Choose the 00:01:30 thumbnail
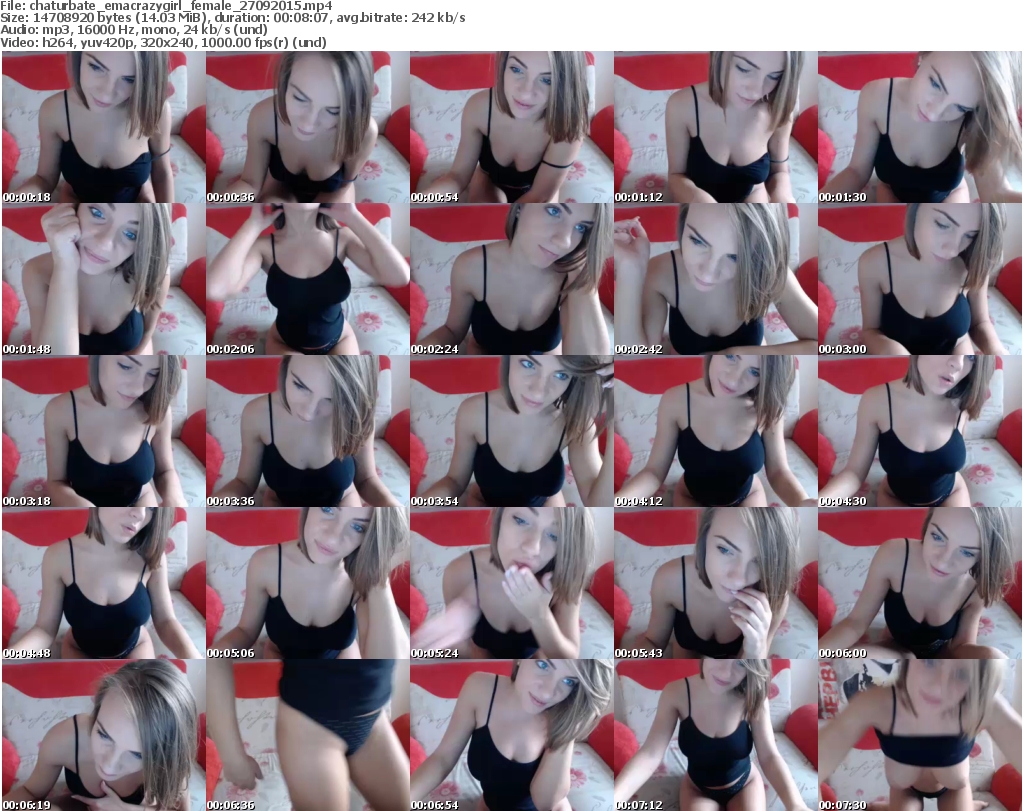Viewport: 1024px width, 811px height. pyautogui.click(x=920, y=127)
